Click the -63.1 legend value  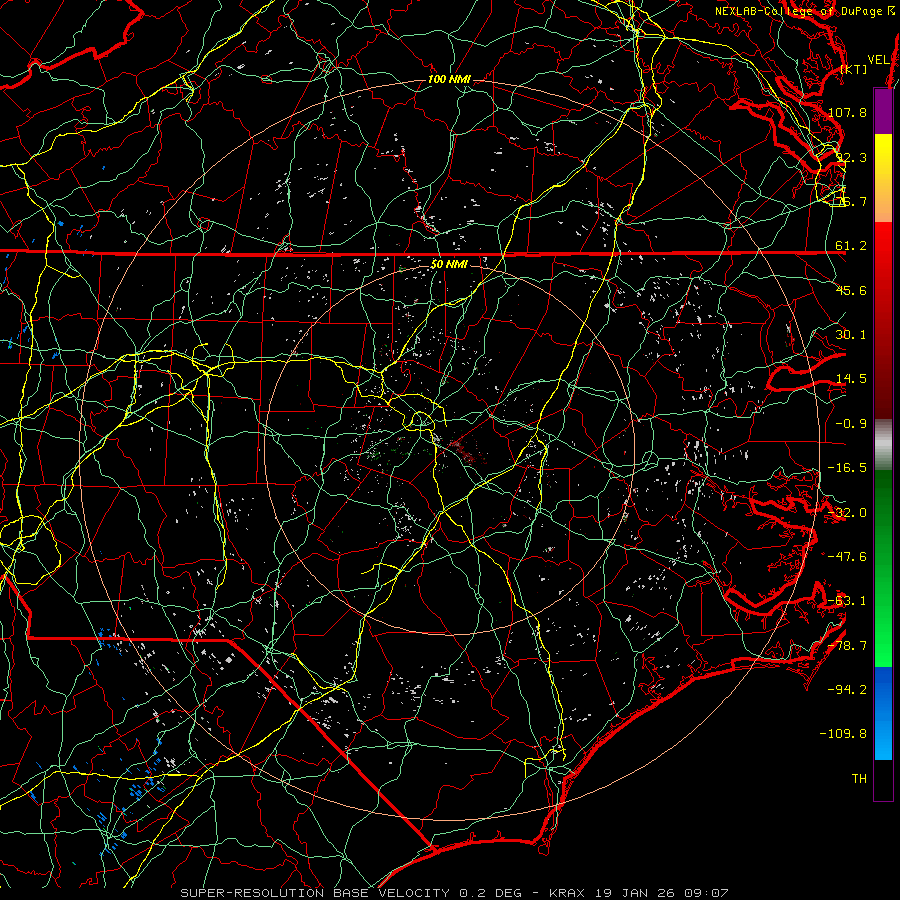(x=847, y=601)
